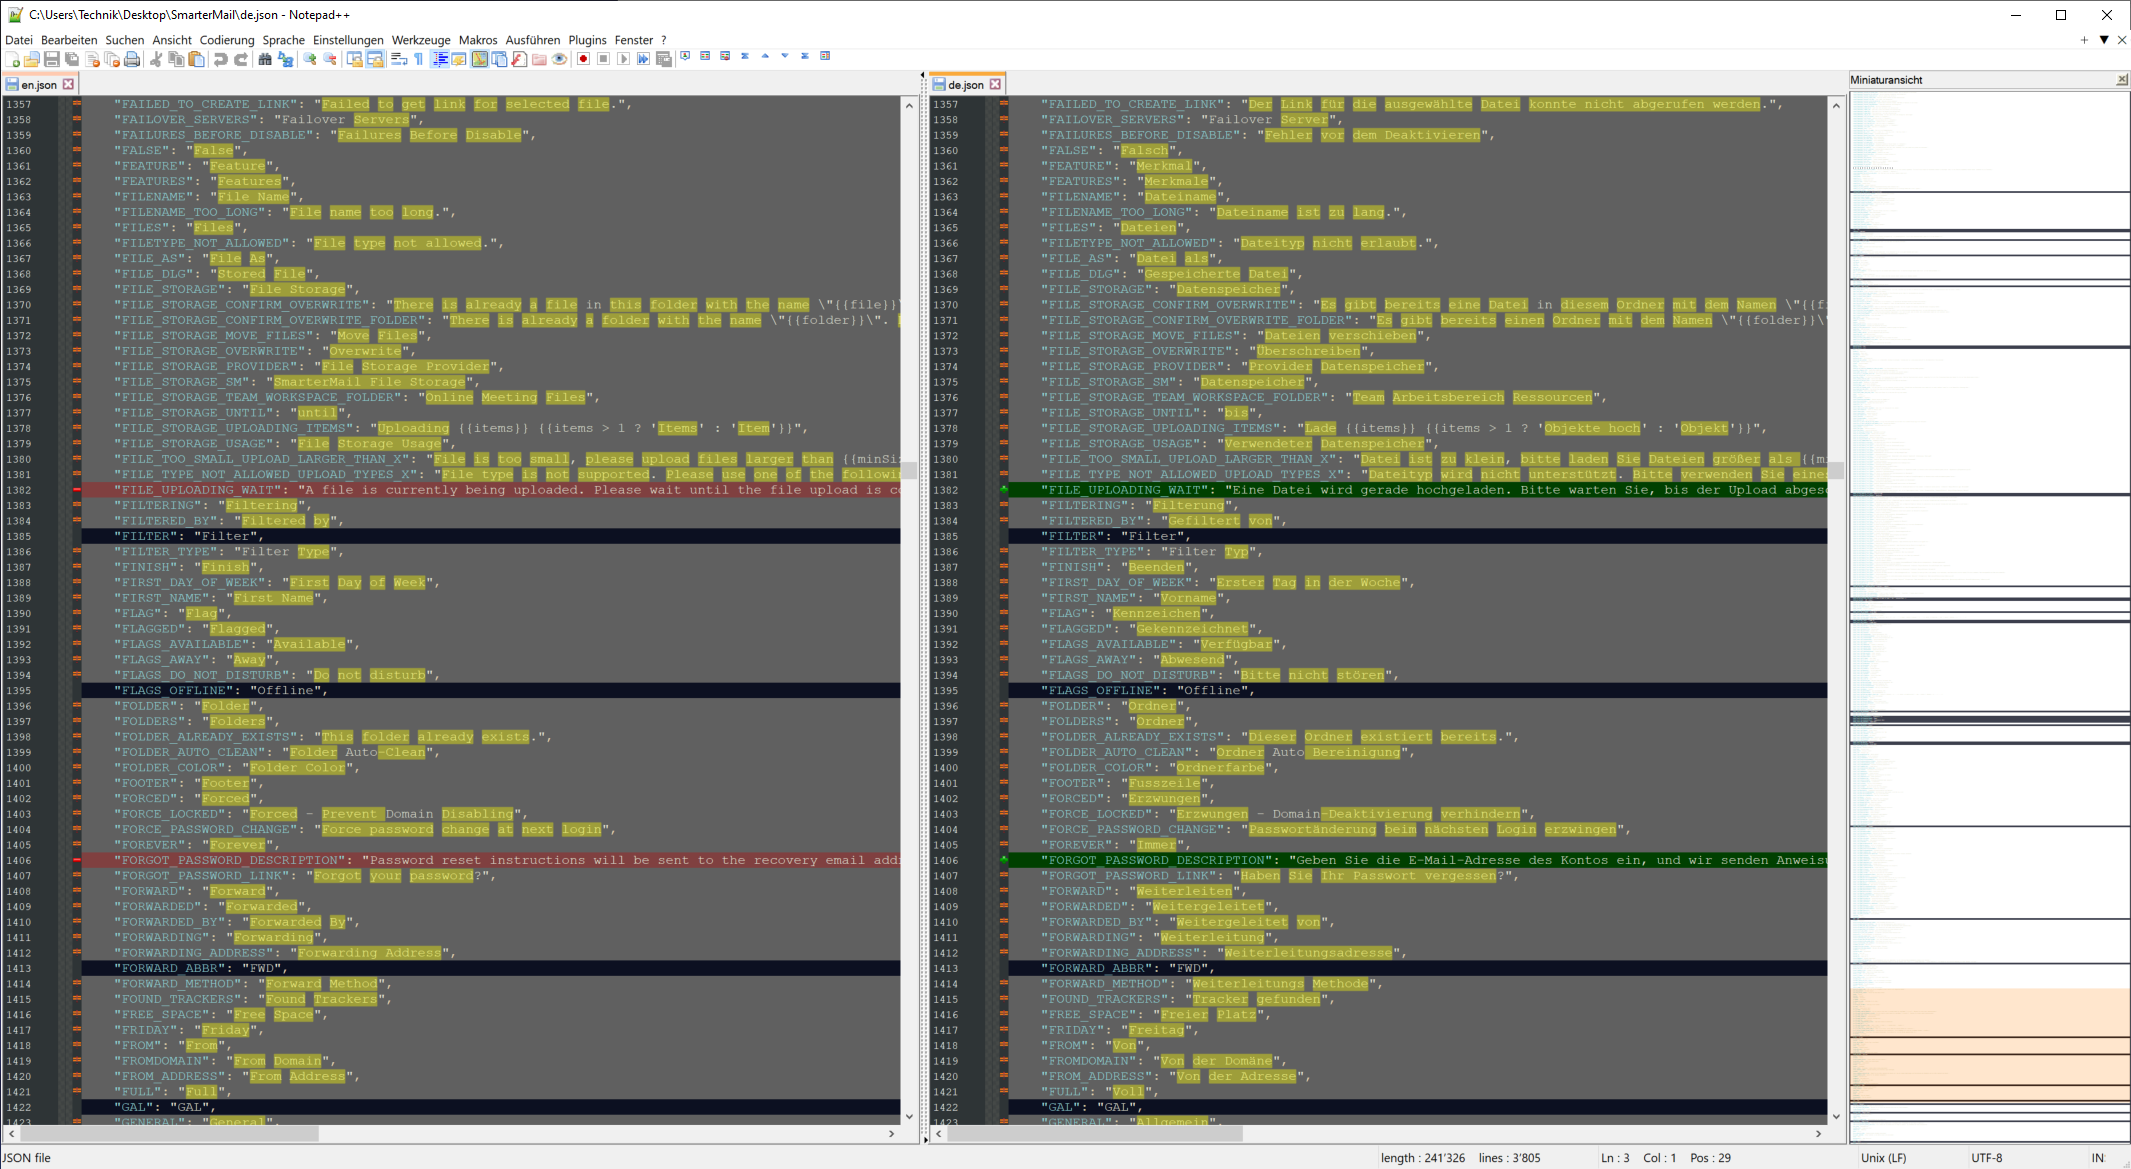Viewport: 2131px width, 1169px height.
Task: Toggle the Compare navigation bar icon
Action: tap(825, 56)
